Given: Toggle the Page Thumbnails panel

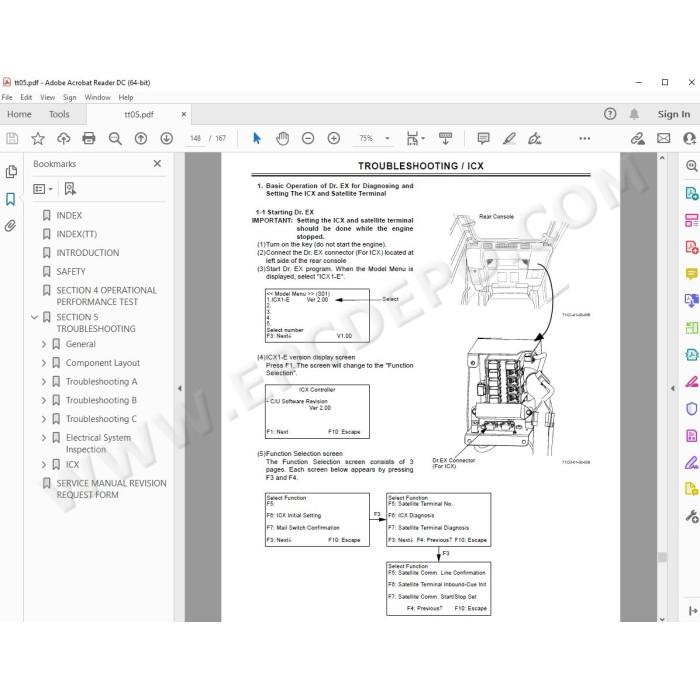Looking at the screenshot, I should tap(11, 172).
